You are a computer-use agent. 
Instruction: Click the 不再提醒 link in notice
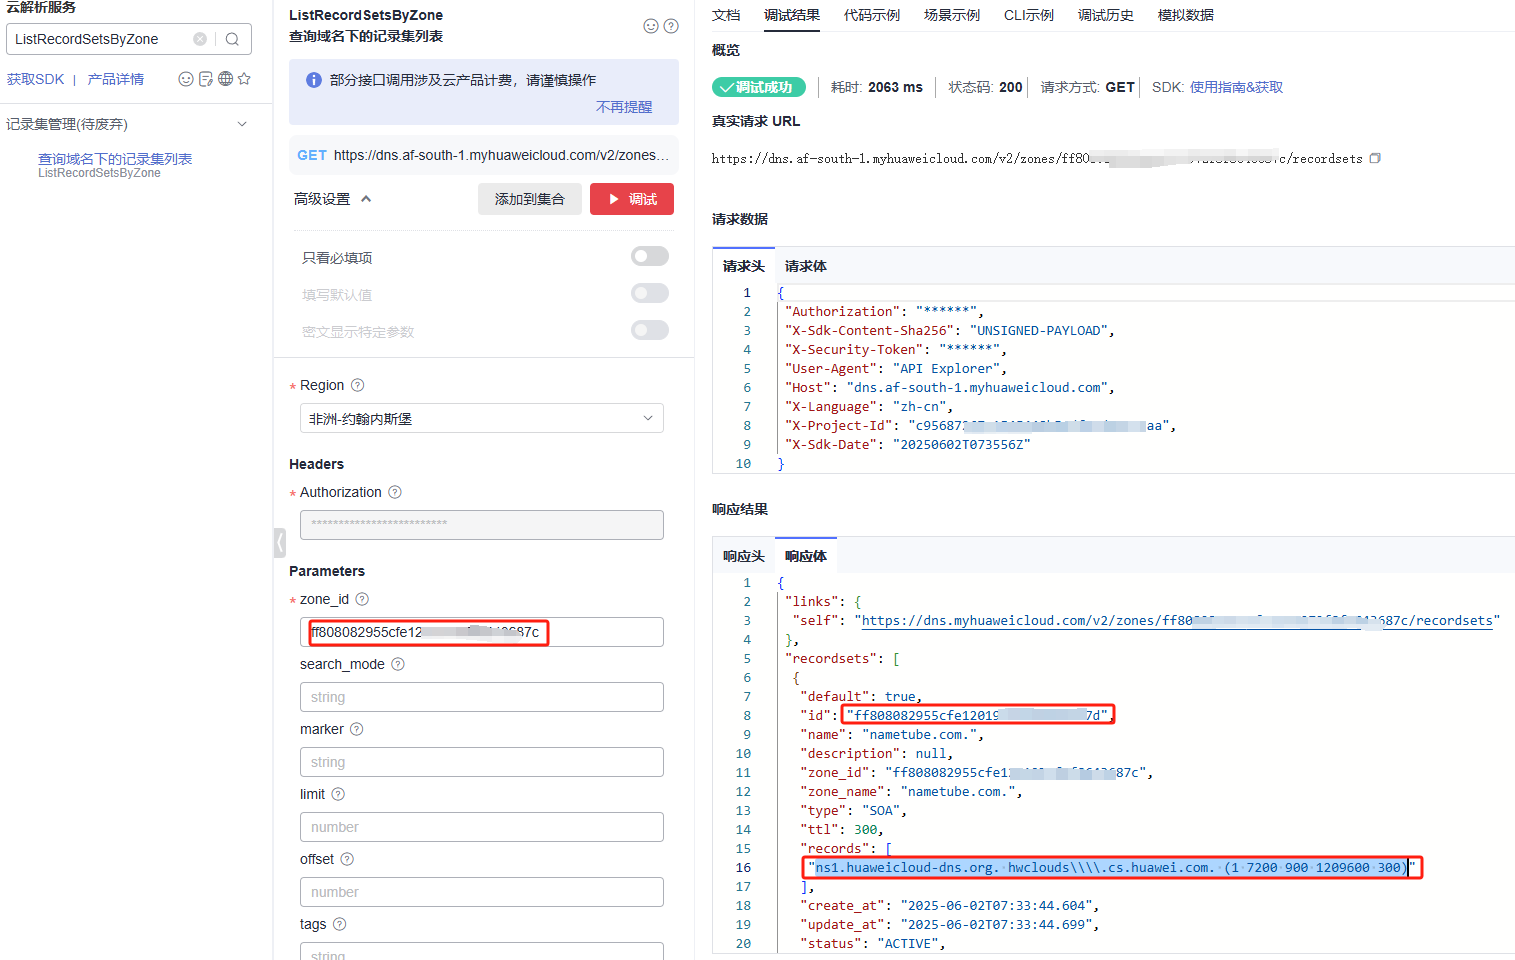(x=623, y=107)
